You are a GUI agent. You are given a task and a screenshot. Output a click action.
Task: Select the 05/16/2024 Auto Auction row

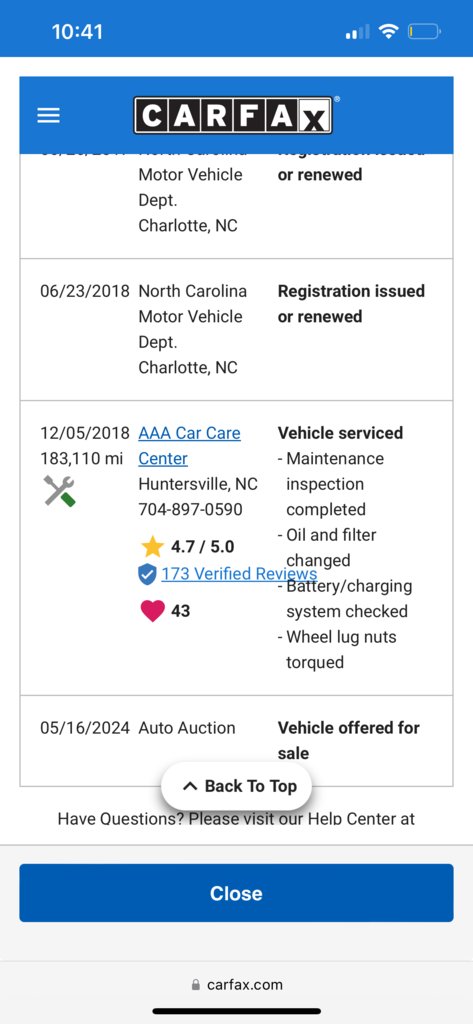click(x=236, y=741)
